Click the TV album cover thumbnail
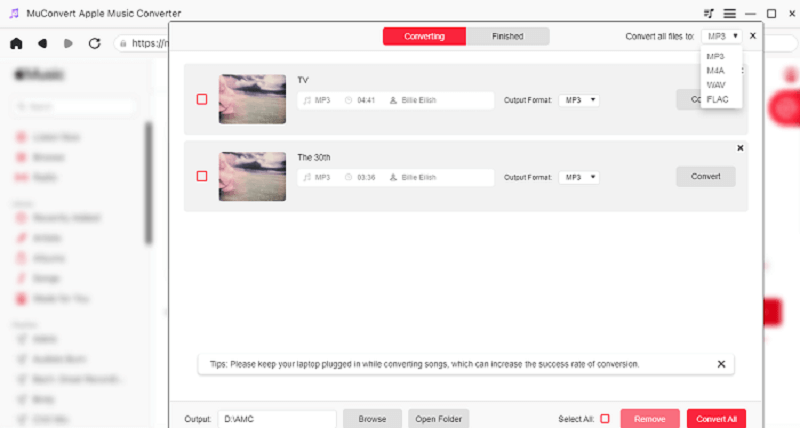This screenshot has width=800, height=428. pyautogui.click(x=252, y=99)
